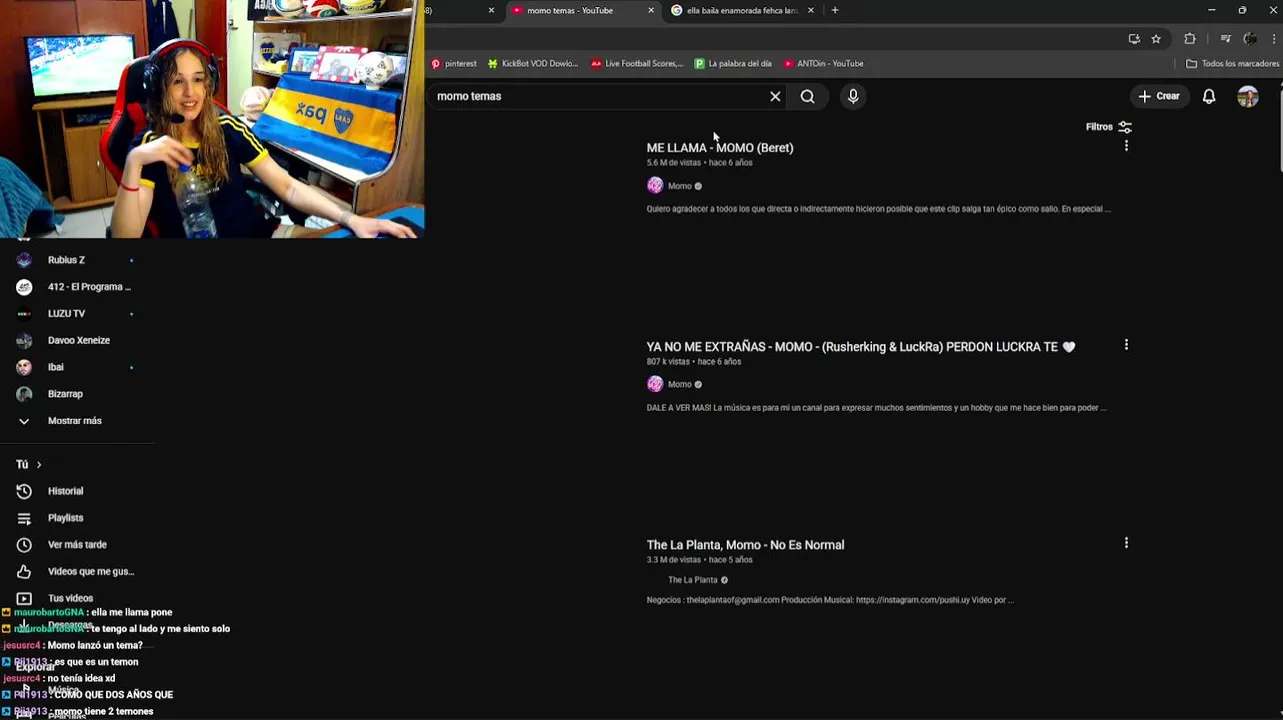
Task: Open options for No Es Normal video
Action: [1126, 543]
